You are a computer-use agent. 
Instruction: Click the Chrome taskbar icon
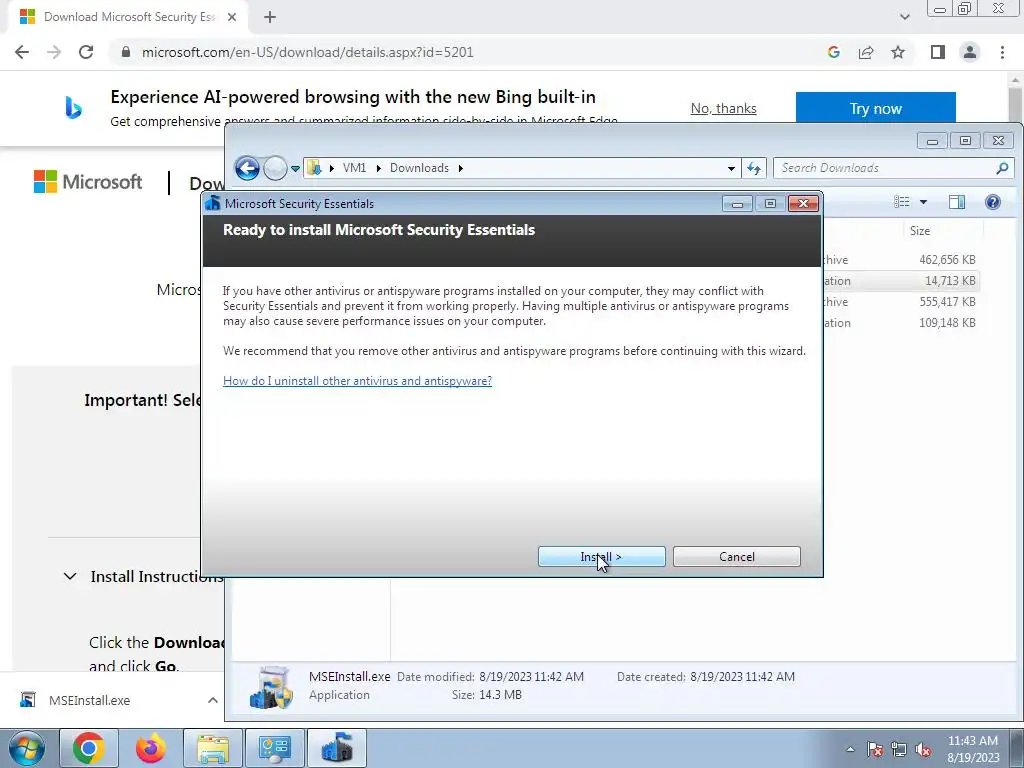89,748
